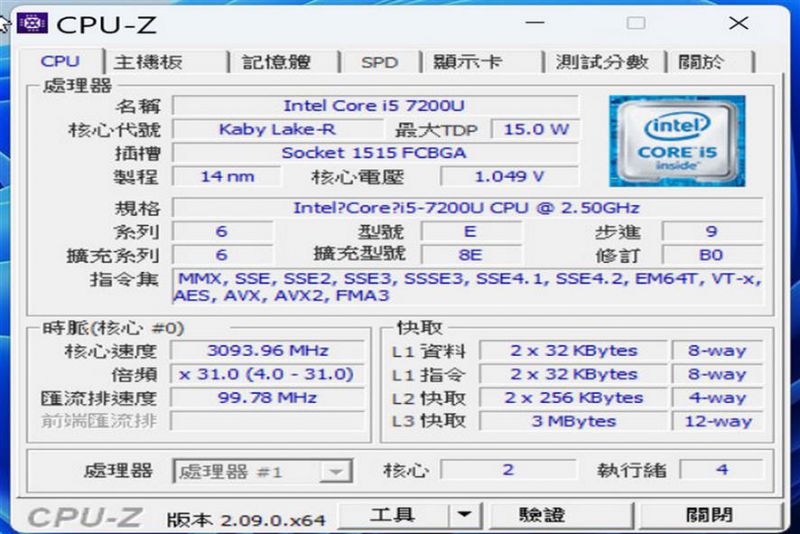Click the core voltage value 1.049 V

[x=510, y=176]
